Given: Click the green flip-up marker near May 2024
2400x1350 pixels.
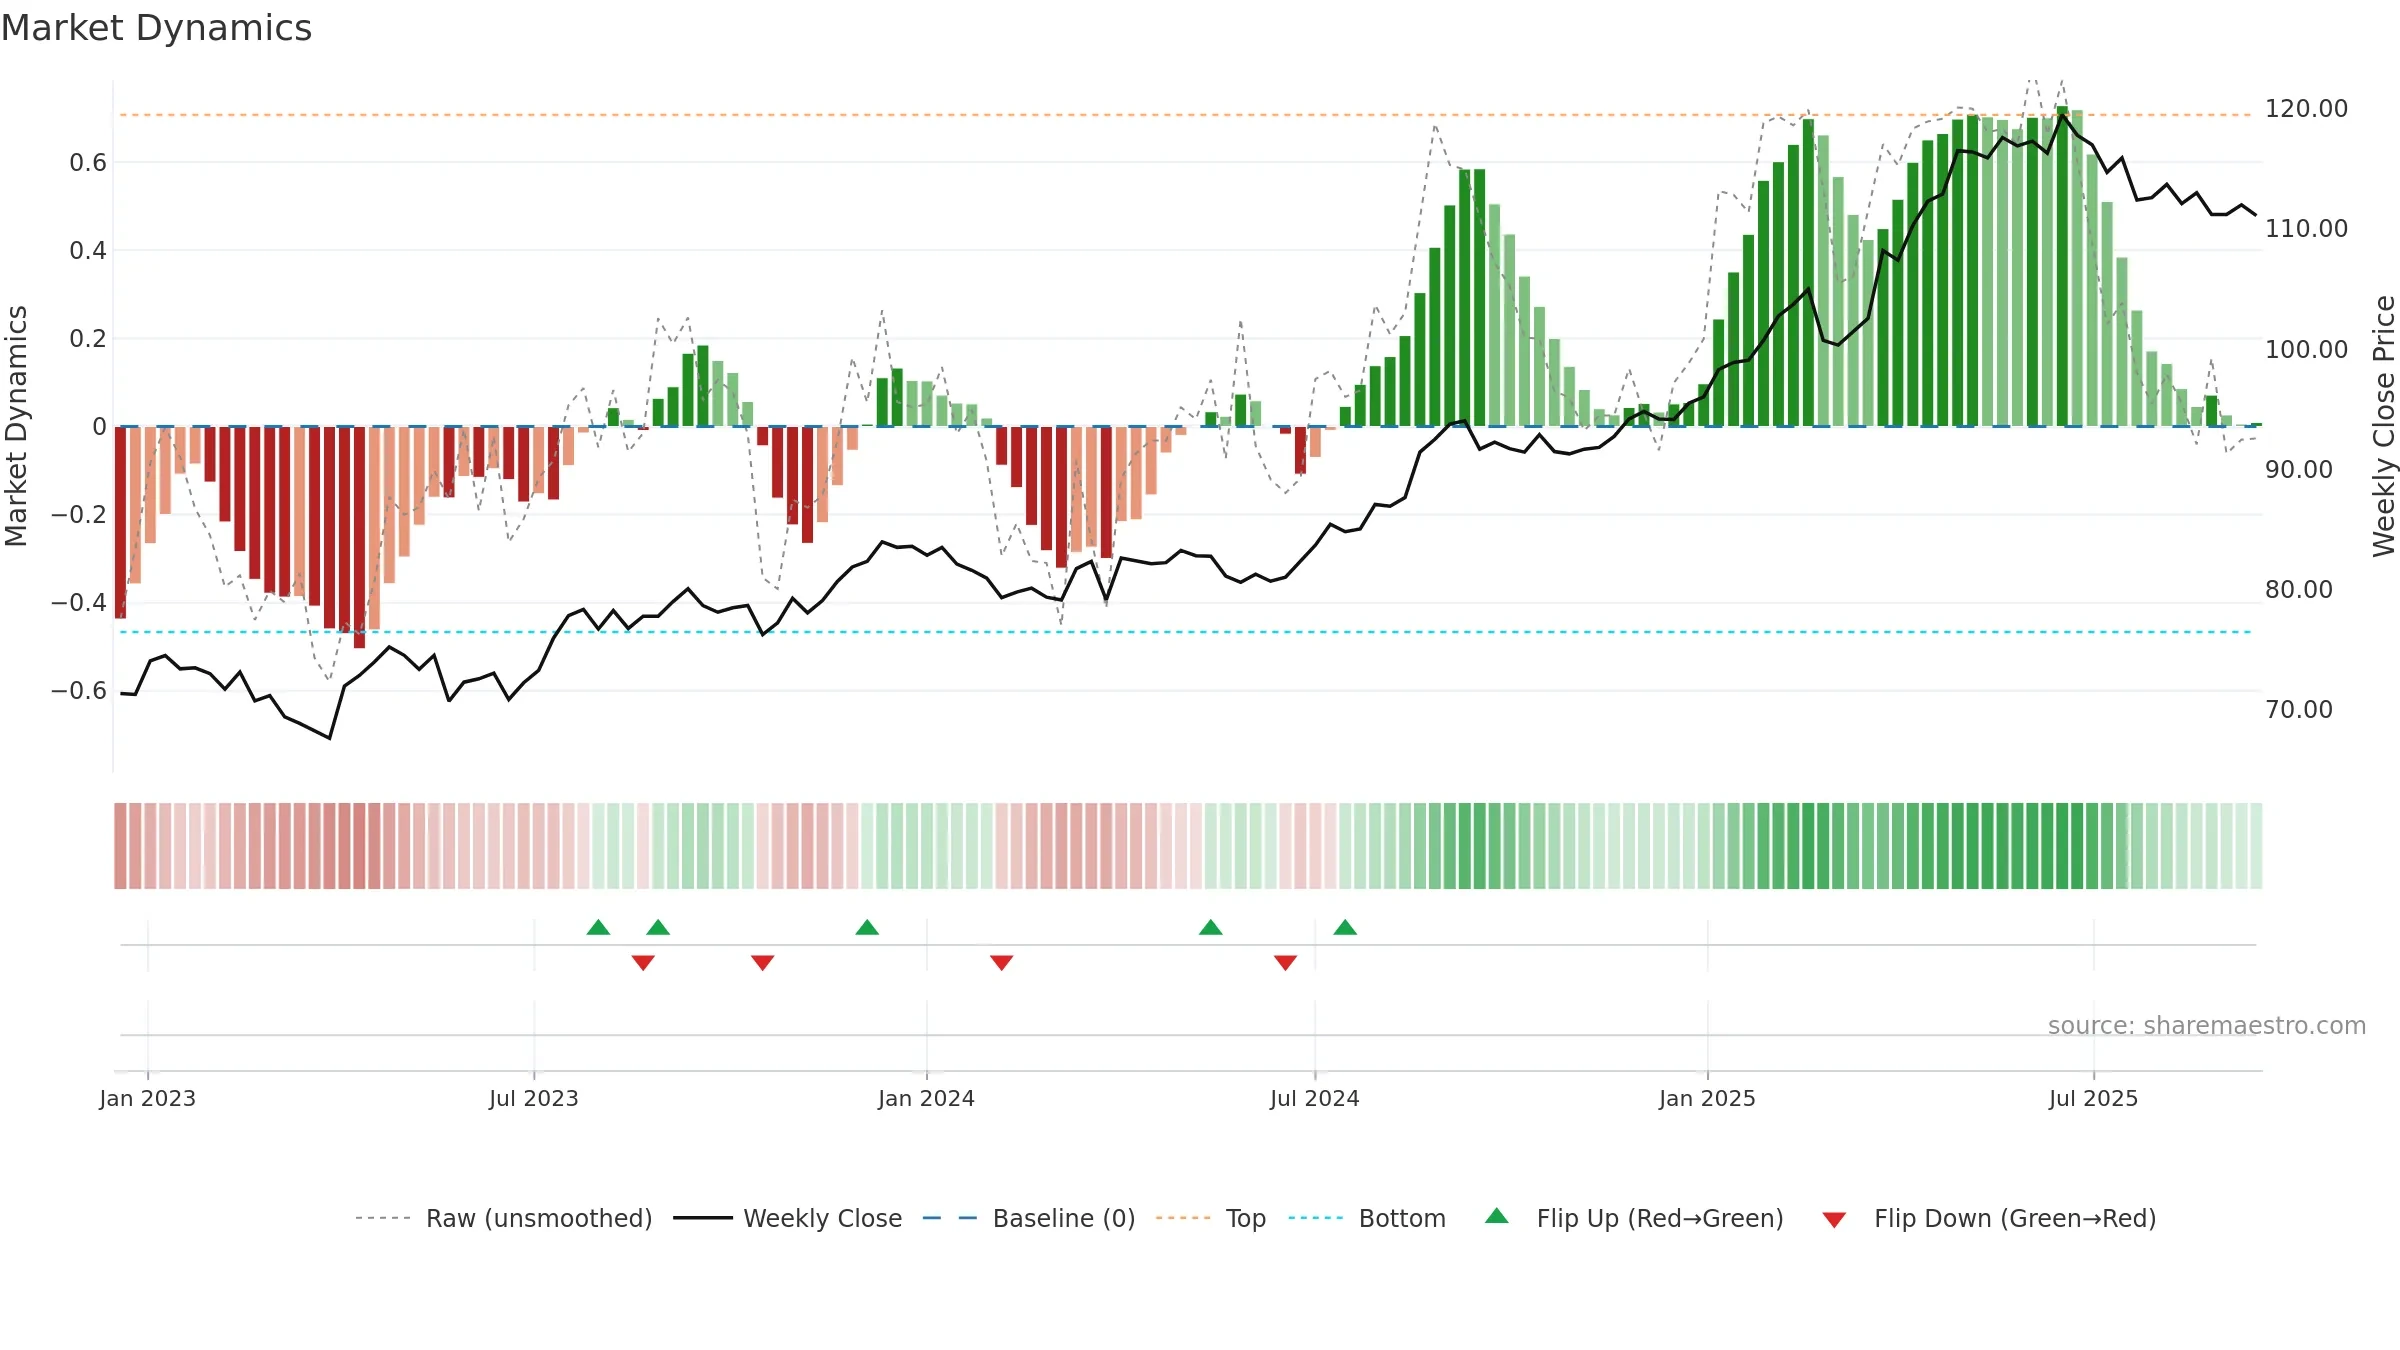Looking at the screenshot, I should coord(1211,927).
